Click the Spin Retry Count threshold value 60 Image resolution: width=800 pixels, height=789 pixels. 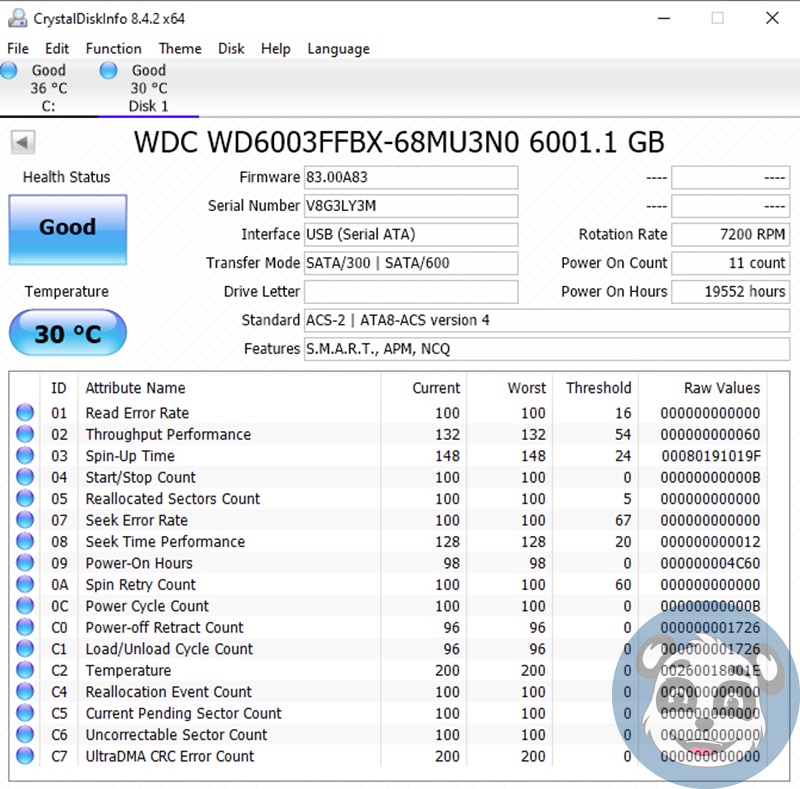coord(623,584)
